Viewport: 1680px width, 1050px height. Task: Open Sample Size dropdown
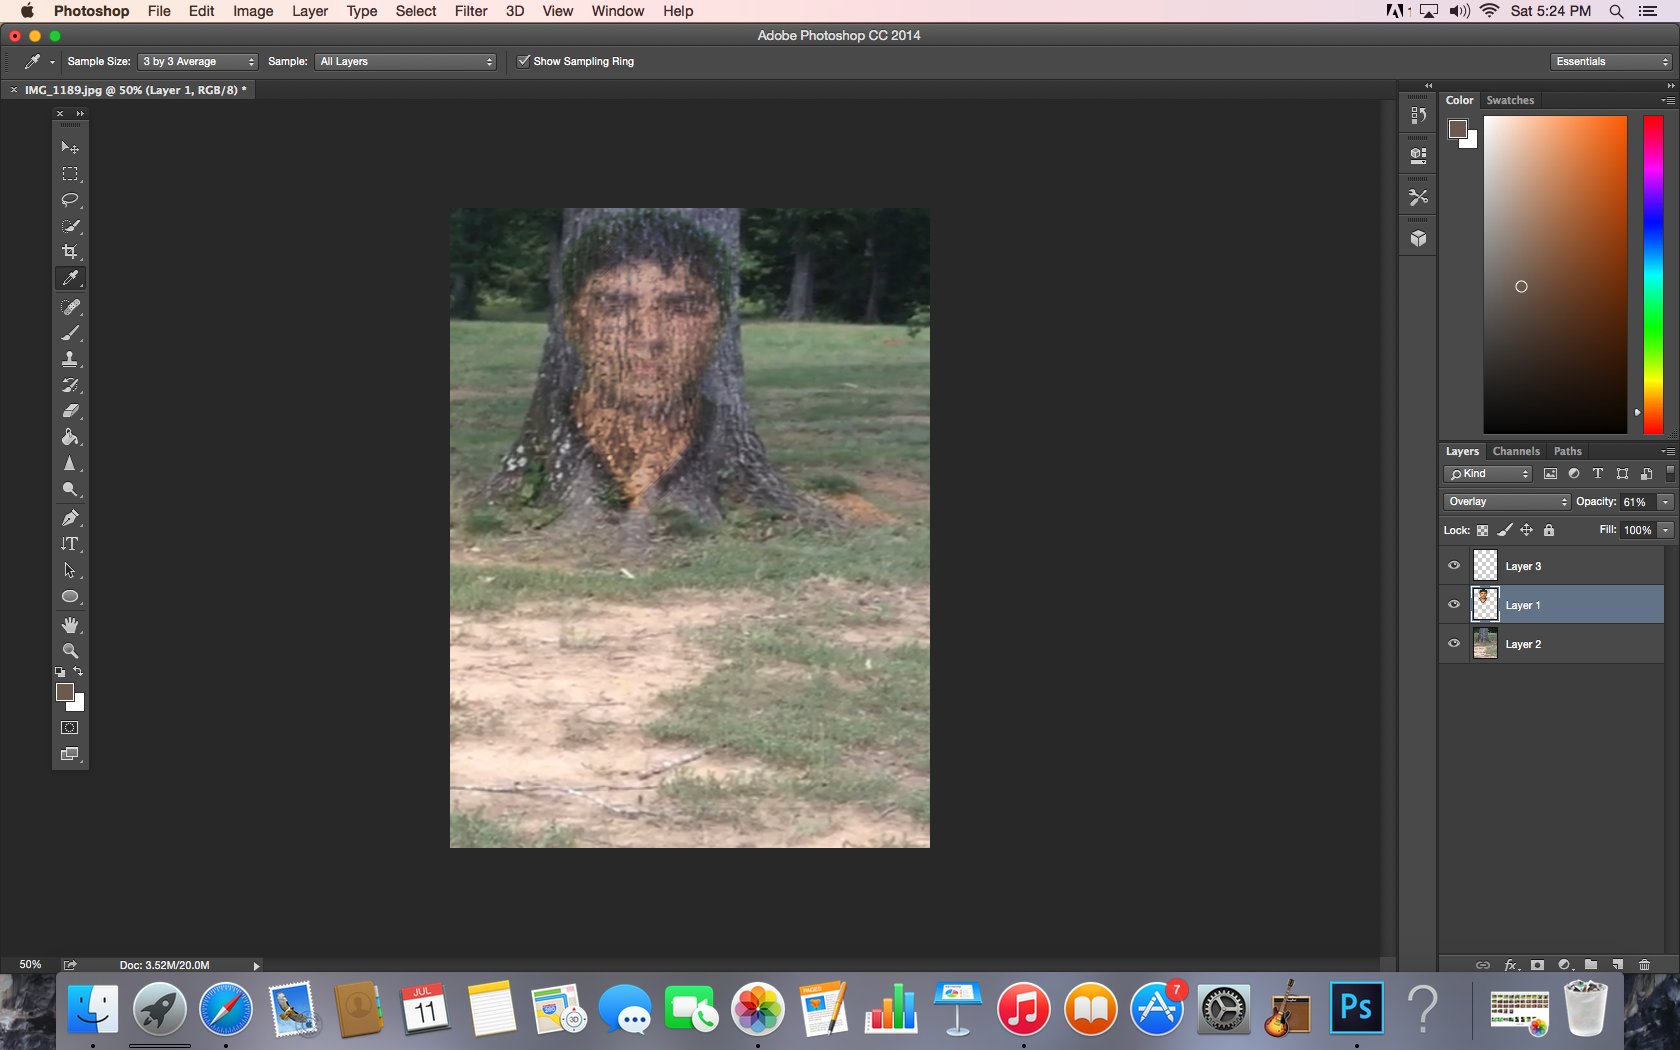[x=197, y=61]
